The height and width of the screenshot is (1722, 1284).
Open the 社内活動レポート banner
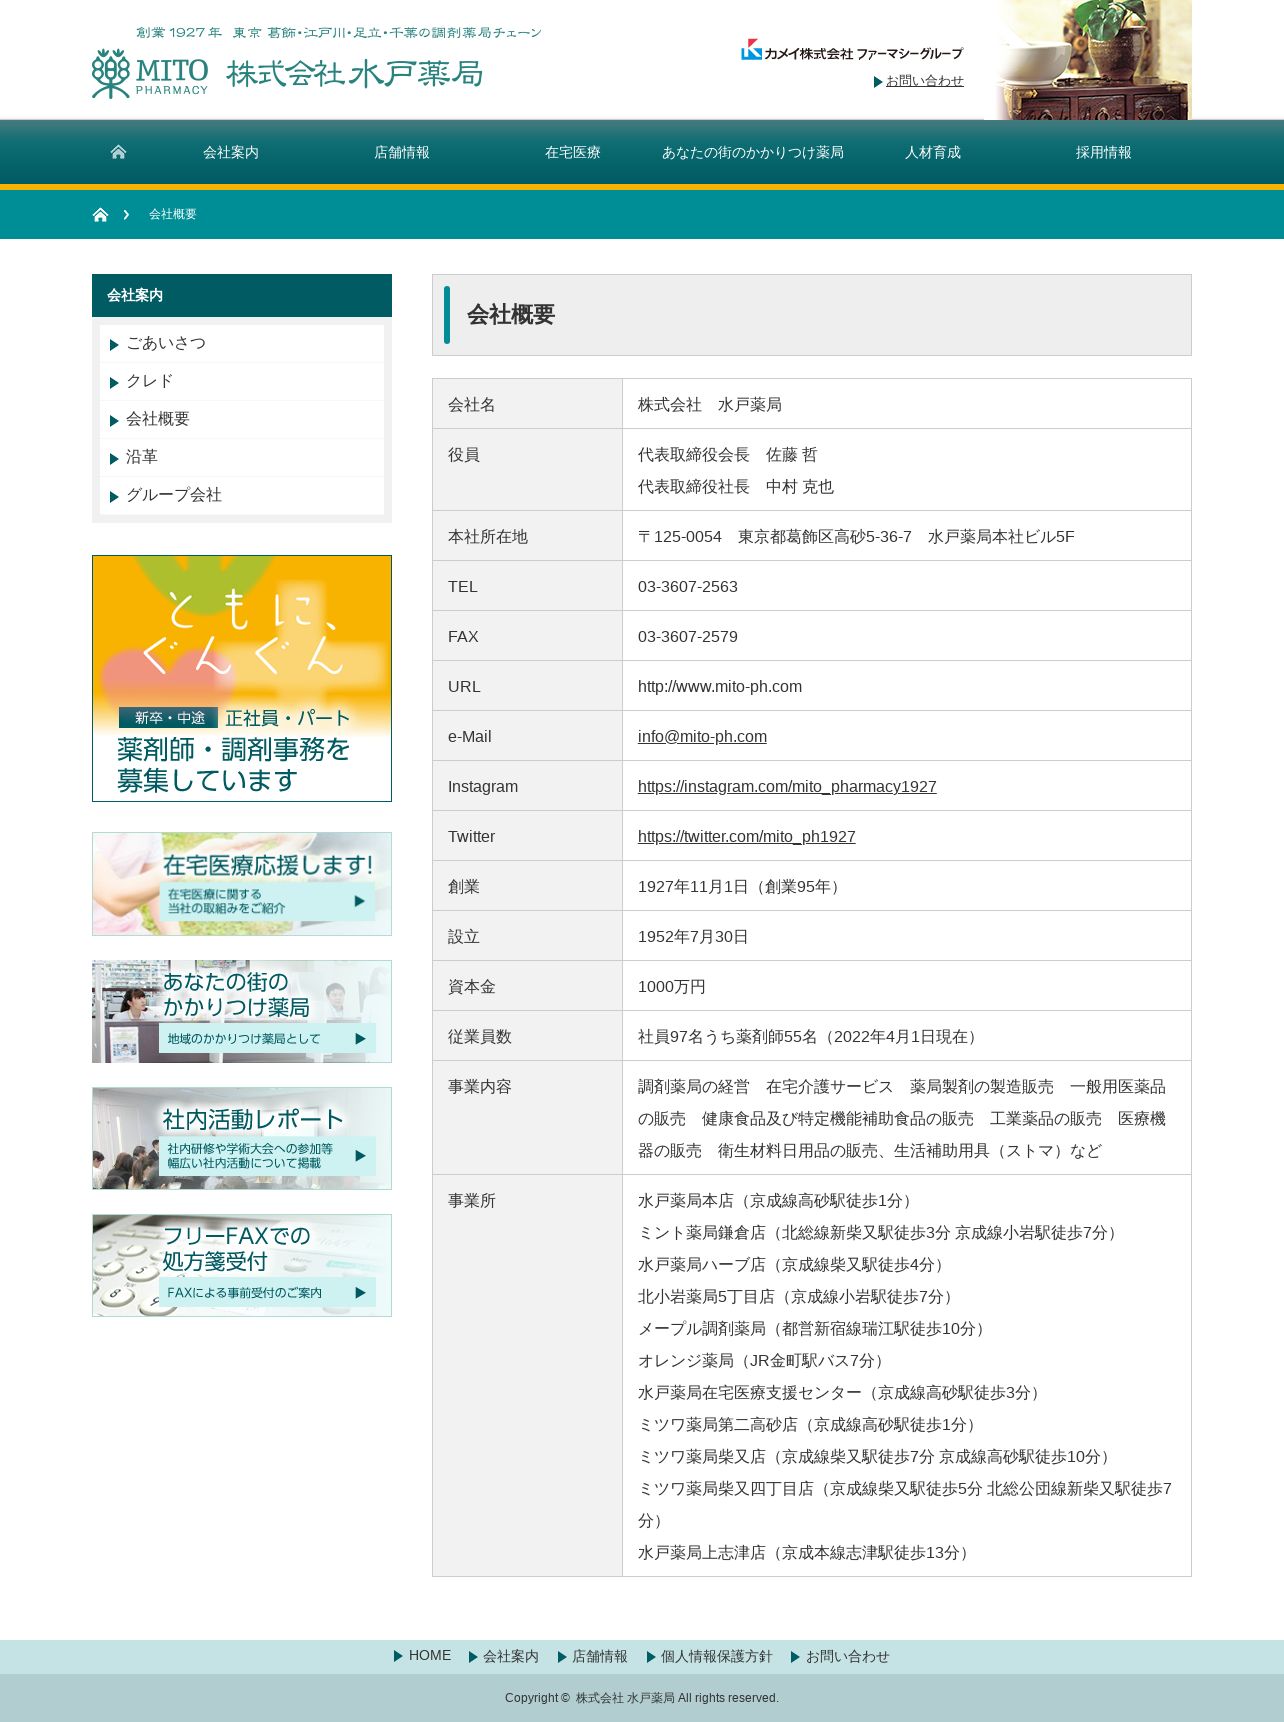coord(242,1138)
